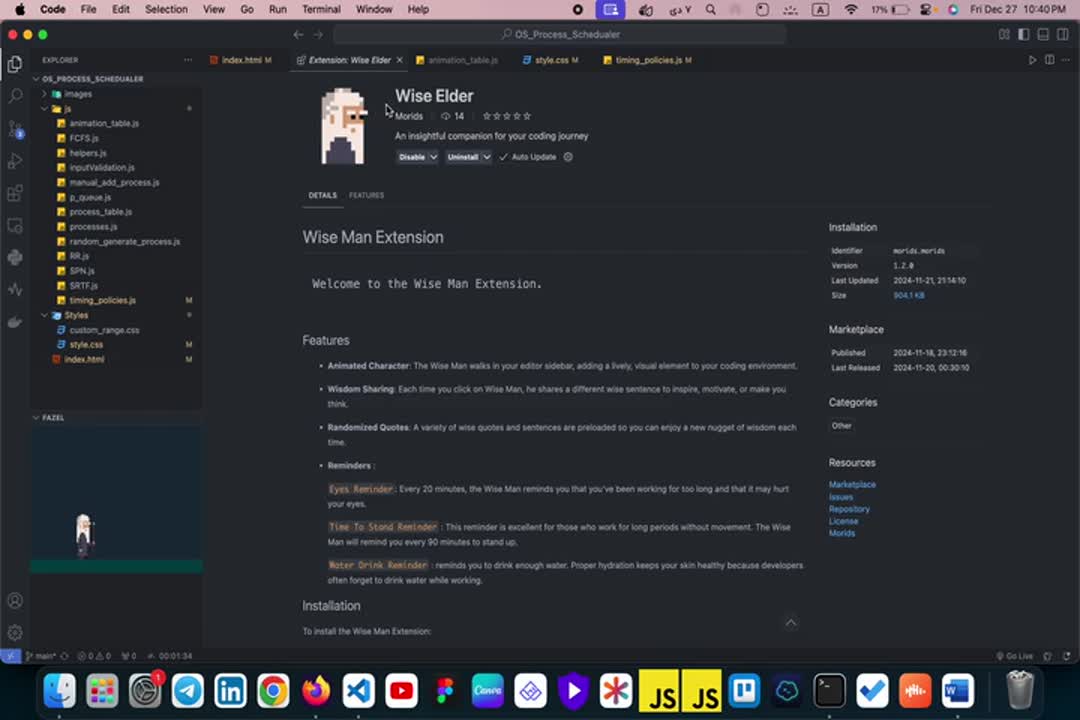Open the Marketplace resource link
1080x720 pixels.
852,484
